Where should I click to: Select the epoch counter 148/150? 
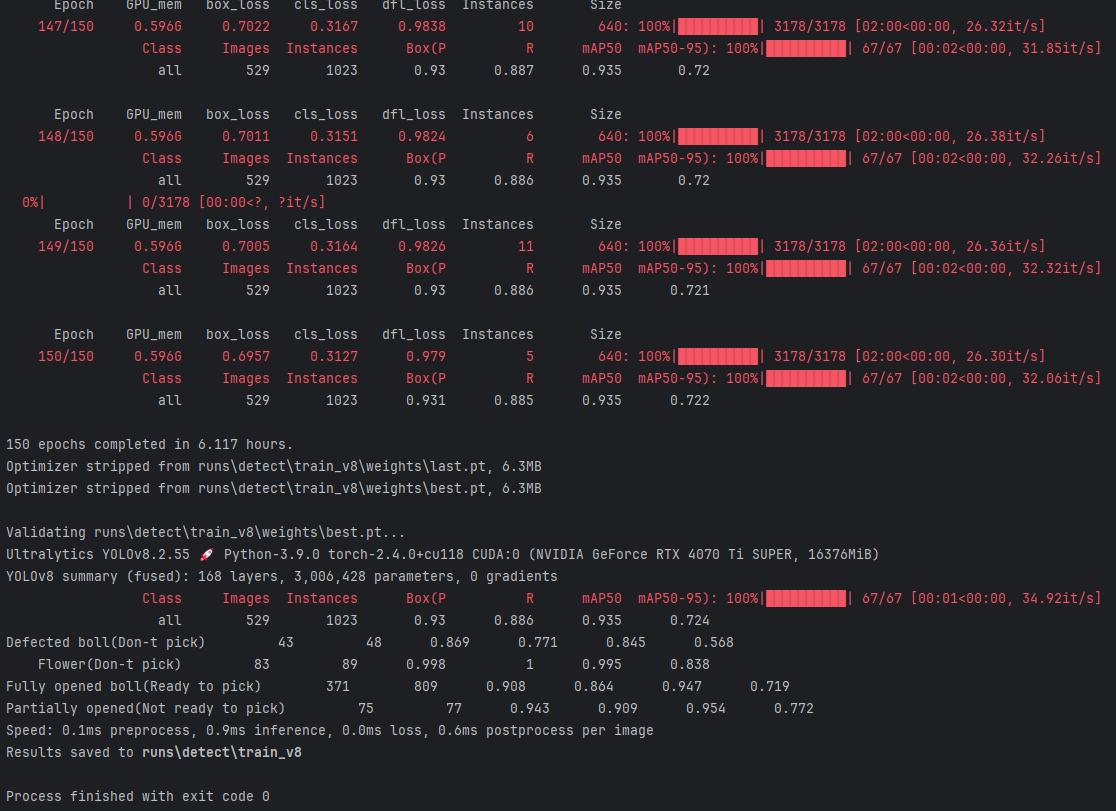tap(65, 137)
